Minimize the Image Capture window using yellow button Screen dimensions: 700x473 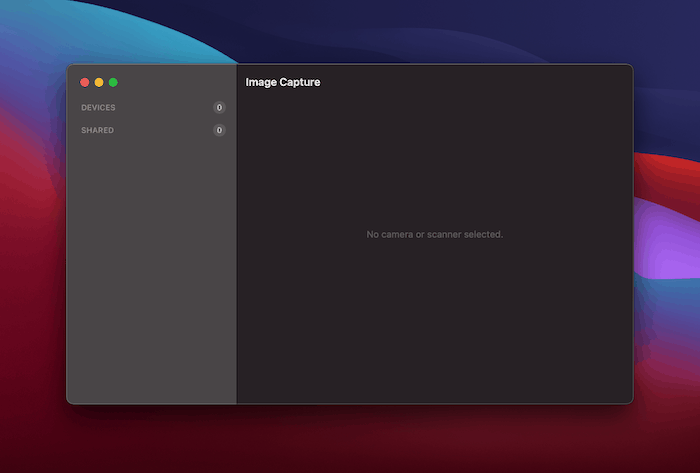(x=99, y=82)
